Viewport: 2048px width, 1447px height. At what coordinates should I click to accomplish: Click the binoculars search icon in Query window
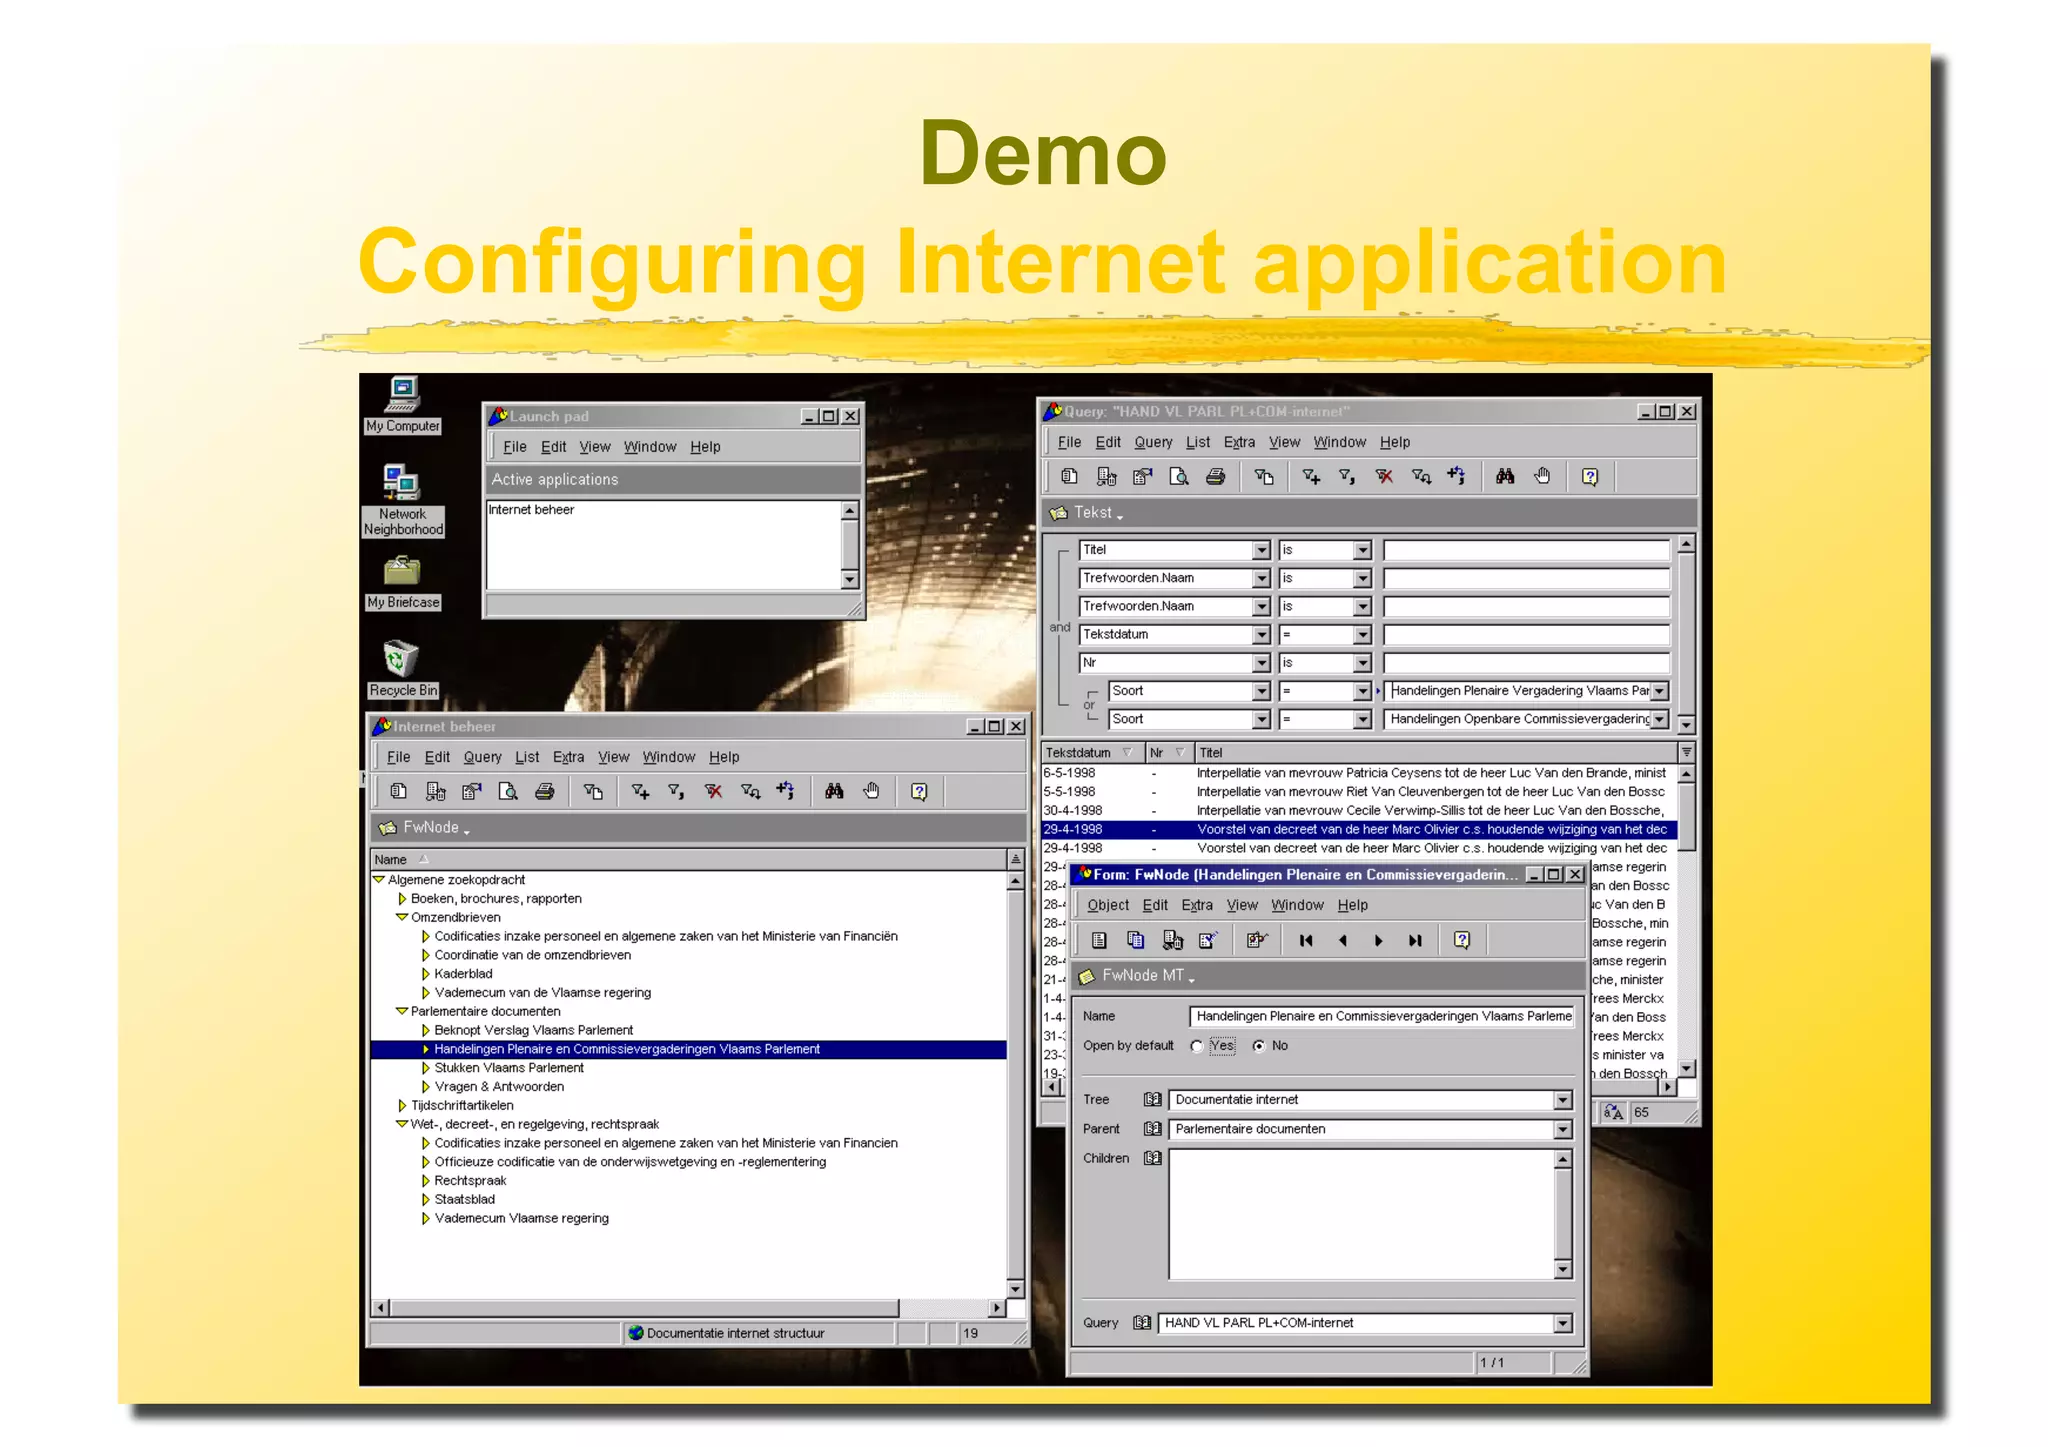(x=1505, y=477)
